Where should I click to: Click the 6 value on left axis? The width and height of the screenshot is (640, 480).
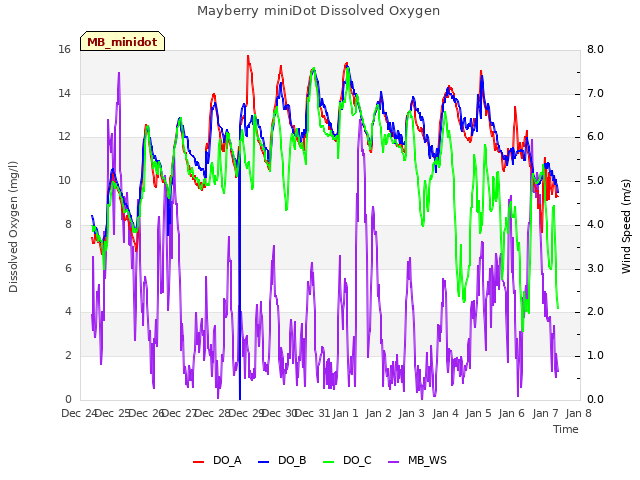pyautogui.click(x=68, y=268)
